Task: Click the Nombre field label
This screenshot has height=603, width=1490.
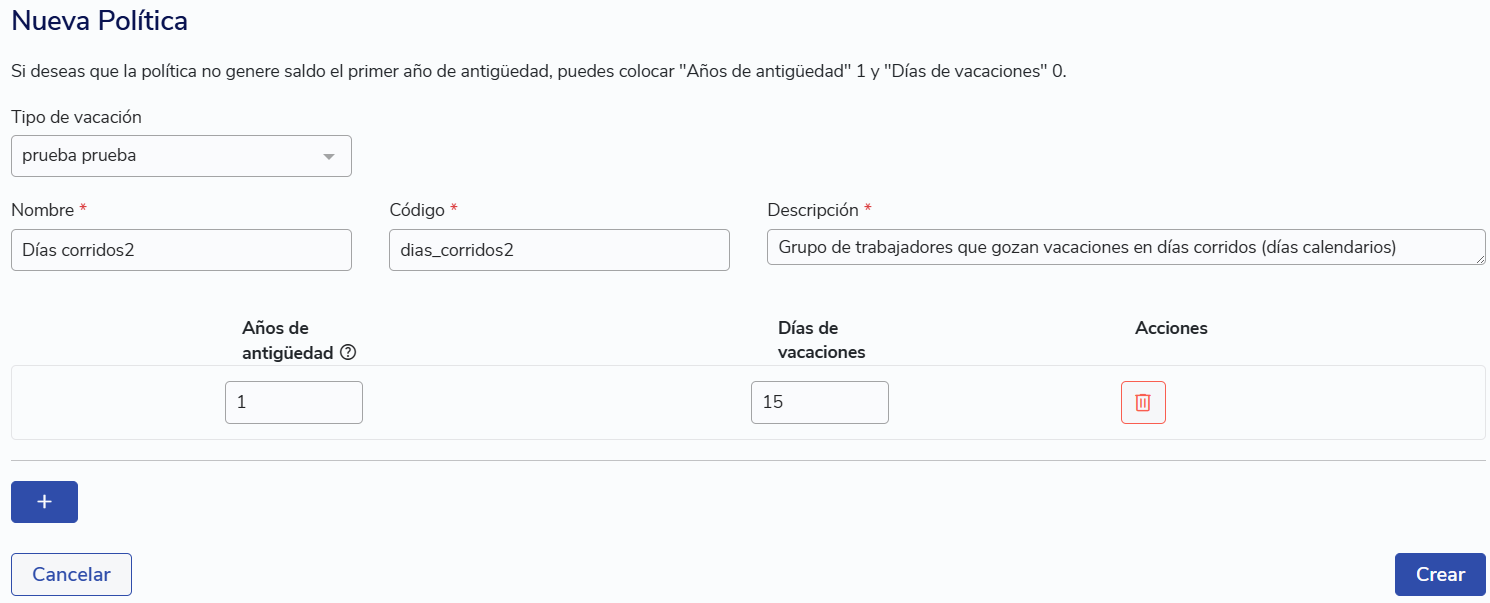Action: [43, 210]
